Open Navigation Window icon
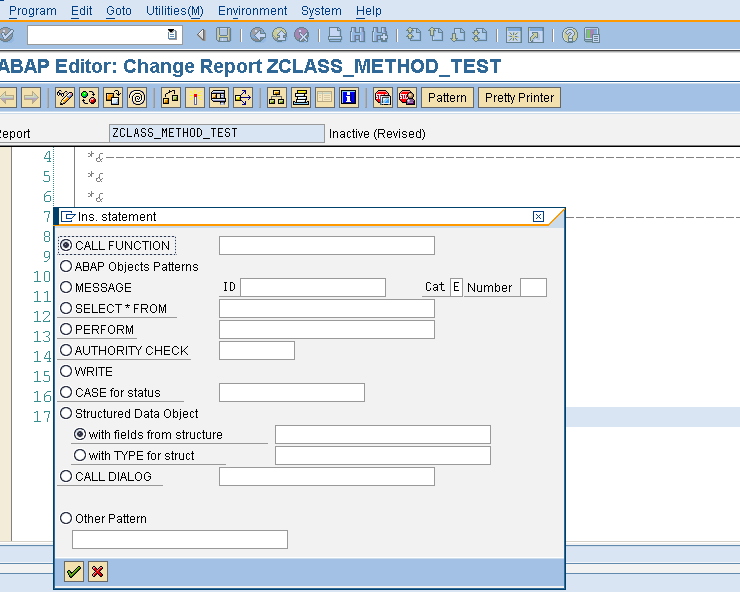The image size is (740, 592). click(x=301, y=98)
